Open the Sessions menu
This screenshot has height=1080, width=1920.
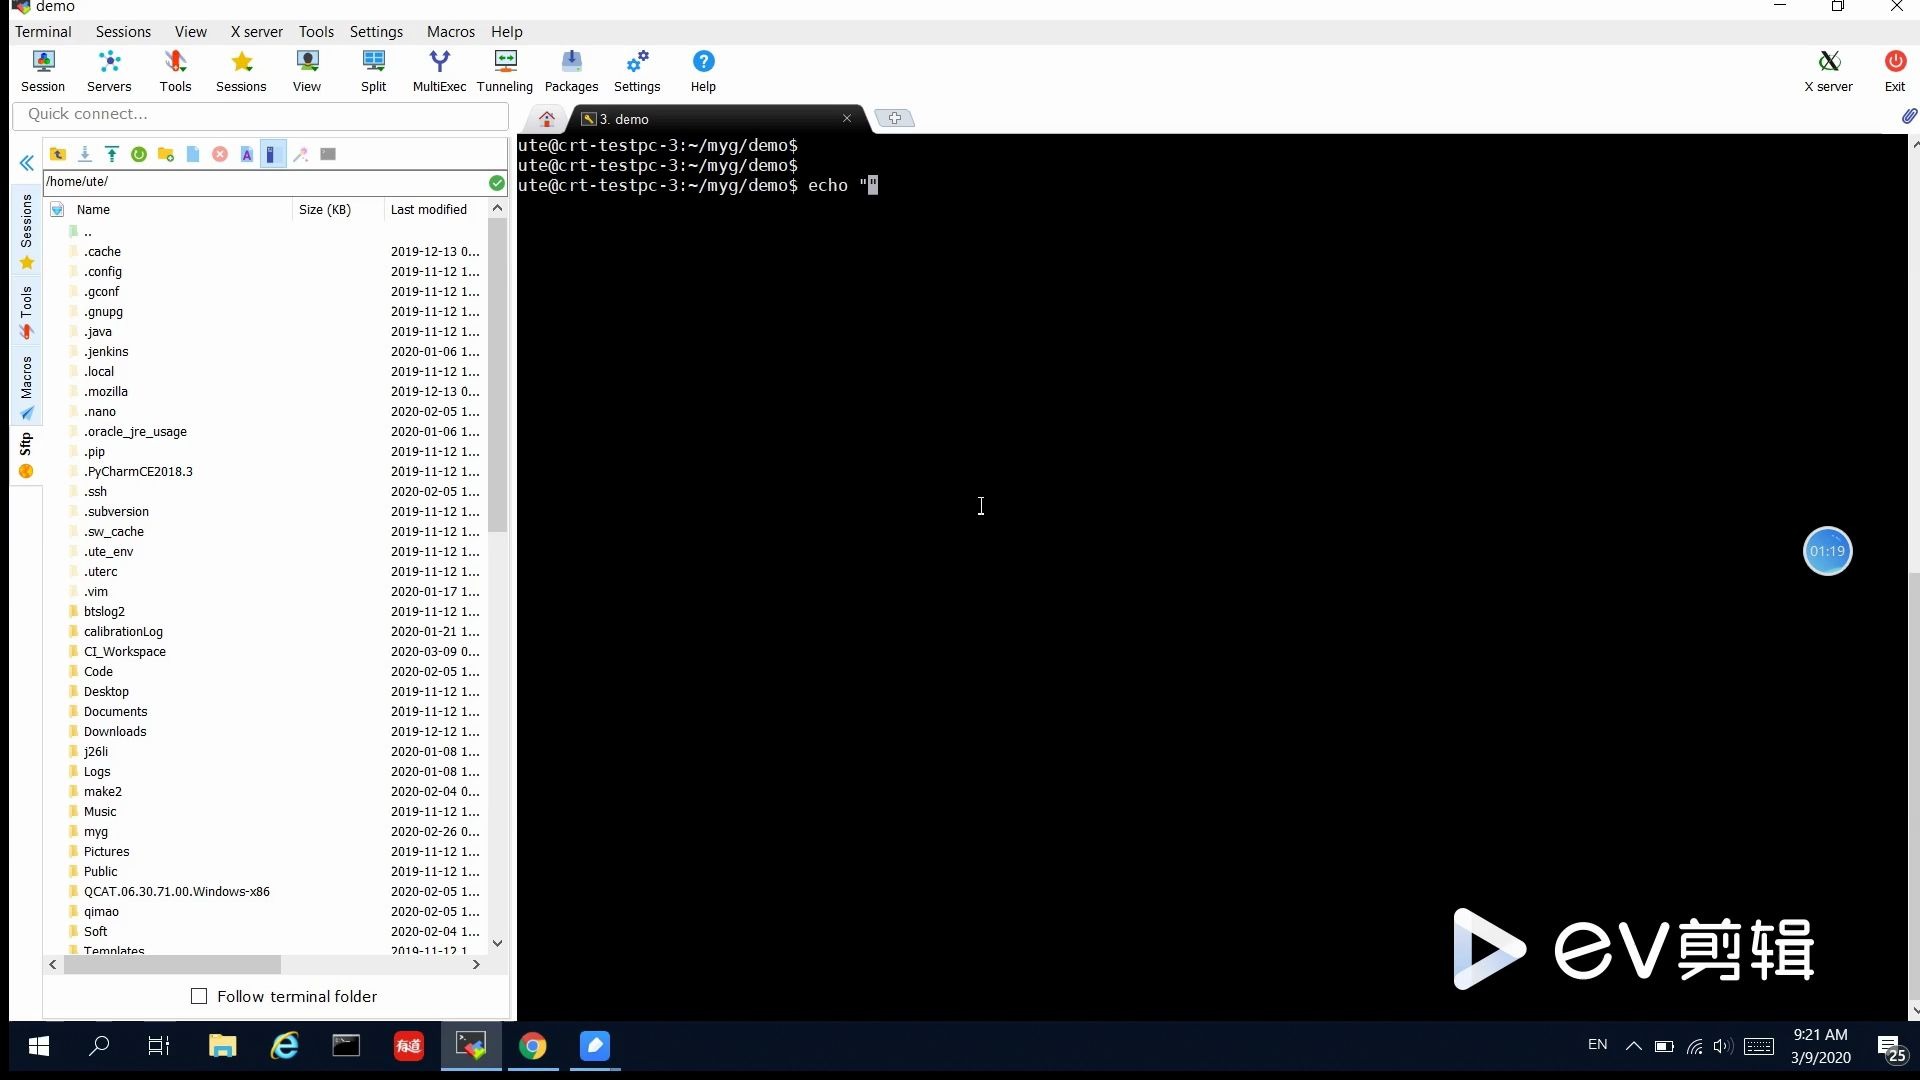pos(124,30)
